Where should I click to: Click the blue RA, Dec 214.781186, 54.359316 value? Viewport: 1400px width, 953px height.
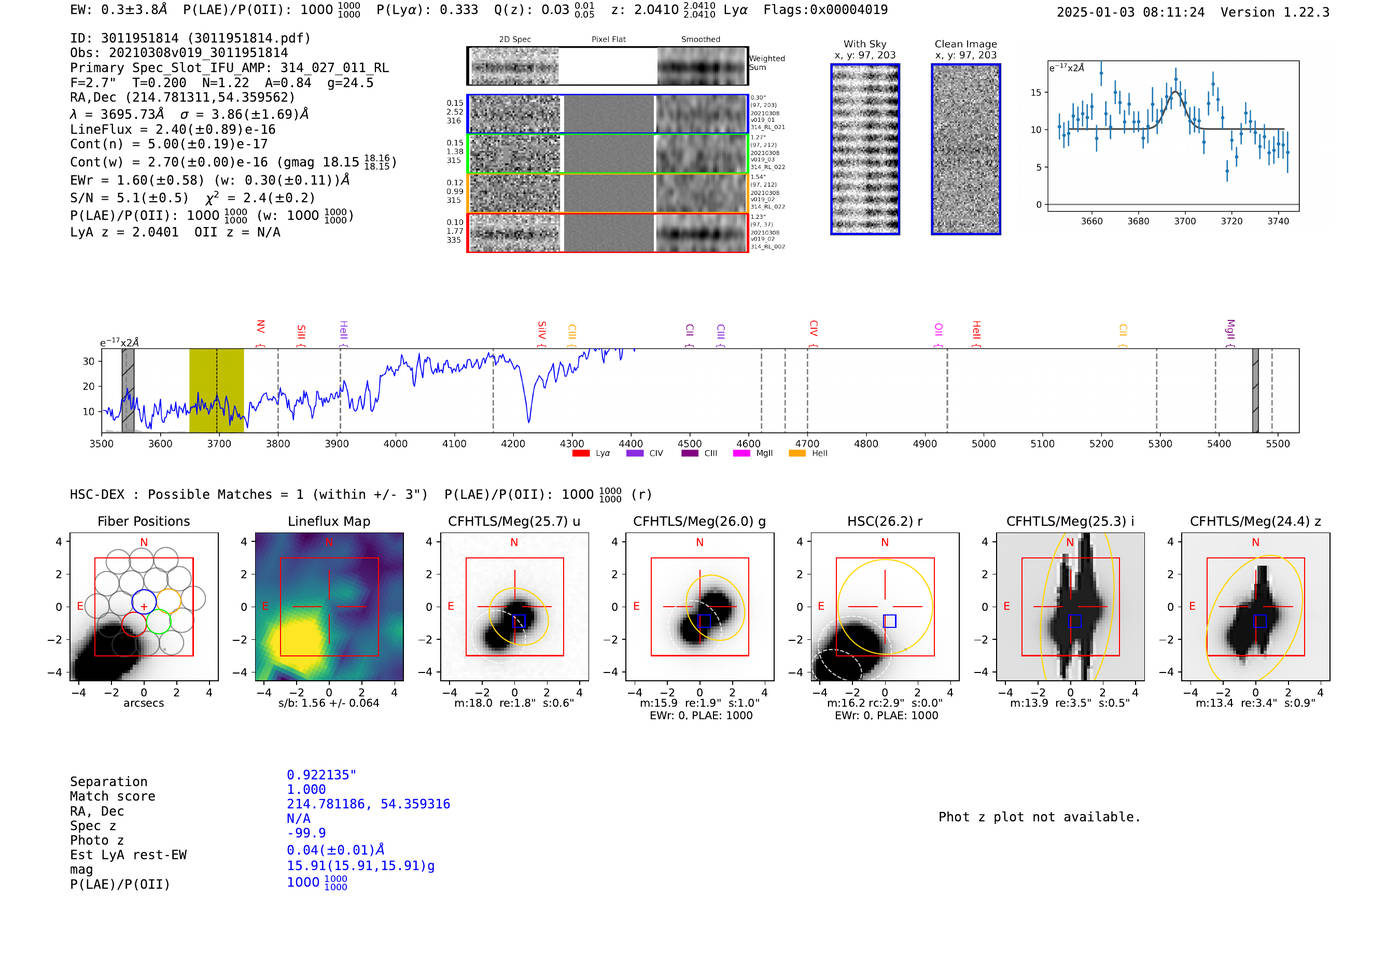(368, 804)
